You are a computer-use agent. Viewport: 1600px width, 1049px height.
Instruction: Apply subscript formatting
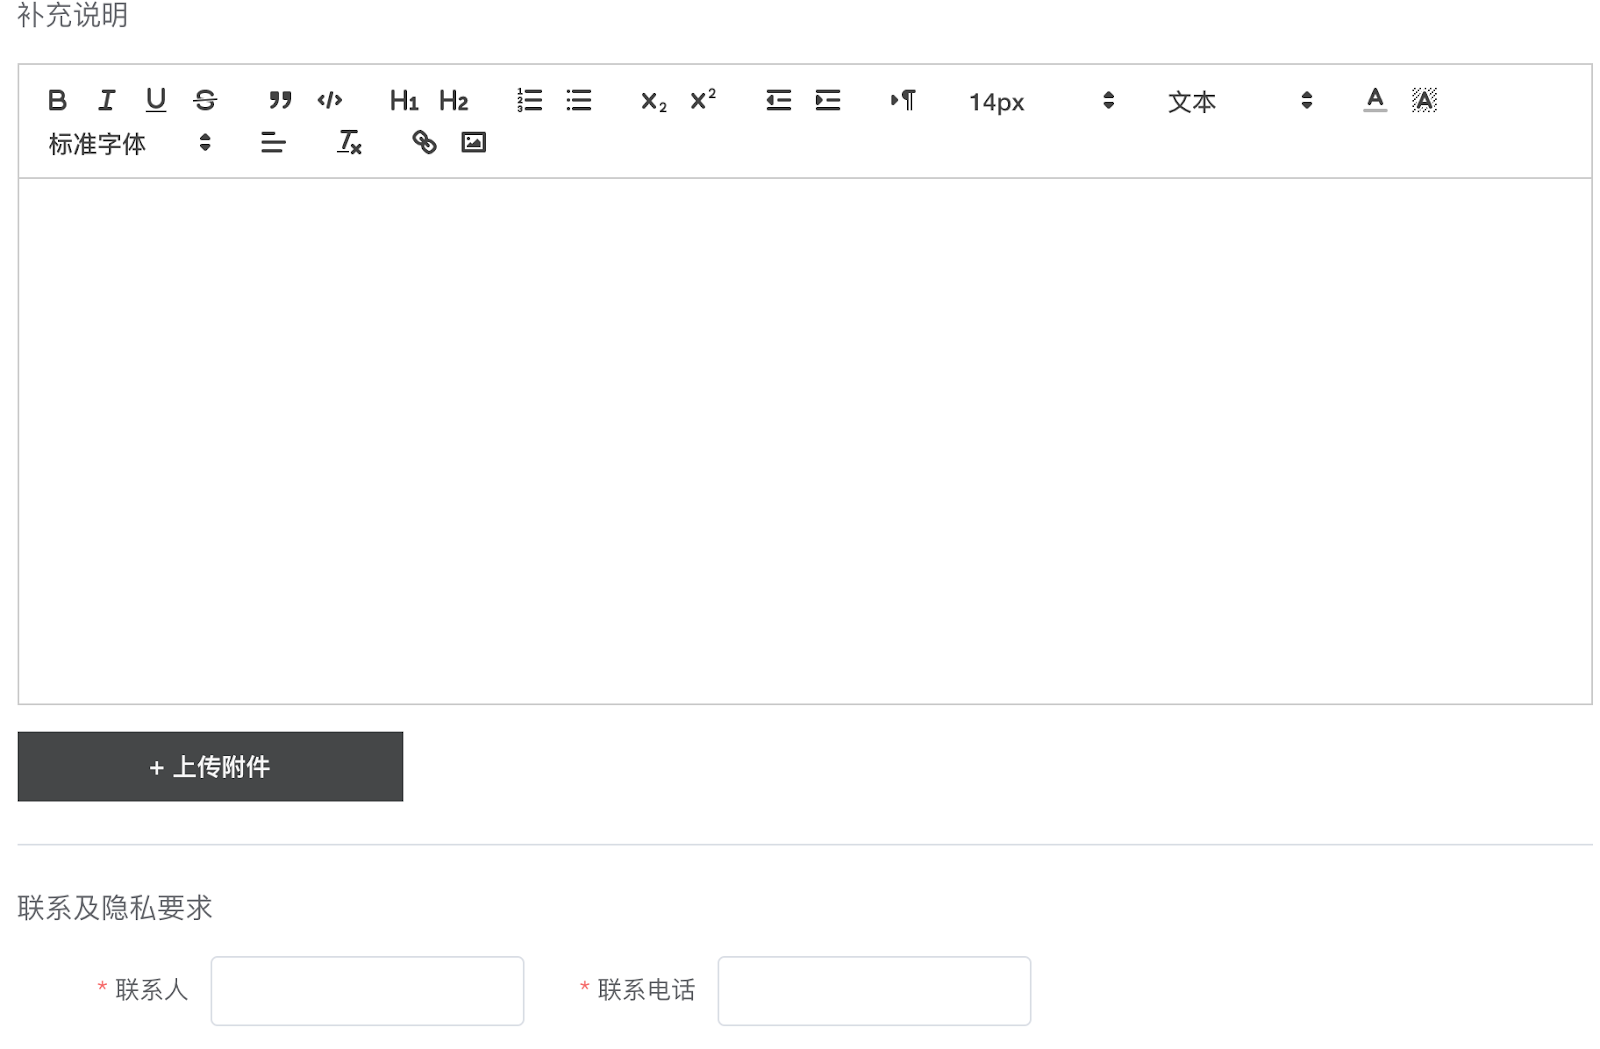pyautogui.click(x=653, y=100)
